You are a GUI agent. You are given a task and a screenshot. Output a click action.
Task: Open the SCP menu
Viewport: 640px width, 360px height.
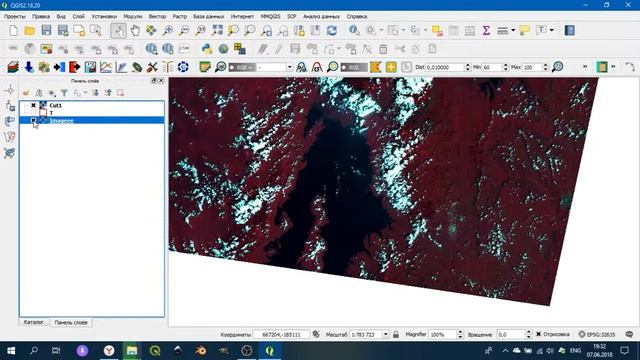tap(291, 16)
